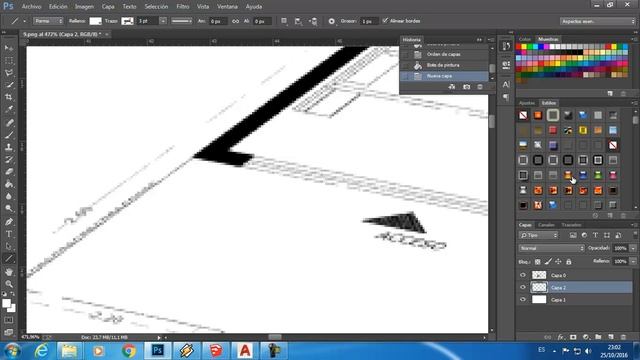Image resolution: width=640 pixels, height=360 pixels.
Task: Create new layer in Layers panel
Action: point(611,337)
